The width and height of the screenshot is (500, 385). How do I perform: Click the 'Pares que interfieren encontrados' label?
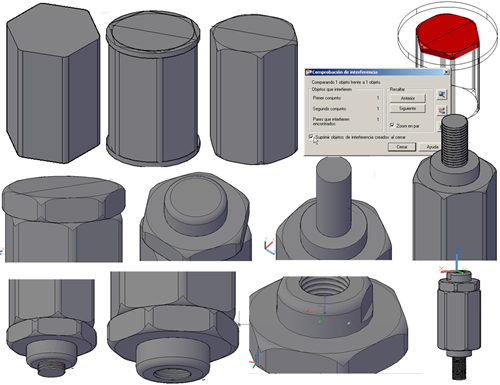click(331, 121)
